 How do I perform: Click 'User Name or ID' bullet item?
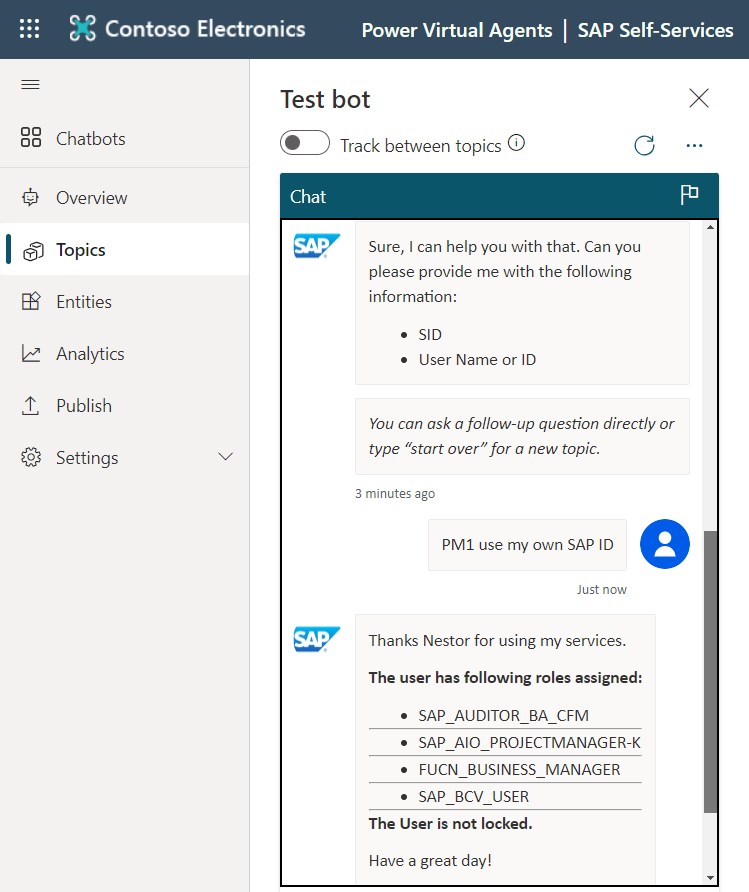(x=477, y=360)
